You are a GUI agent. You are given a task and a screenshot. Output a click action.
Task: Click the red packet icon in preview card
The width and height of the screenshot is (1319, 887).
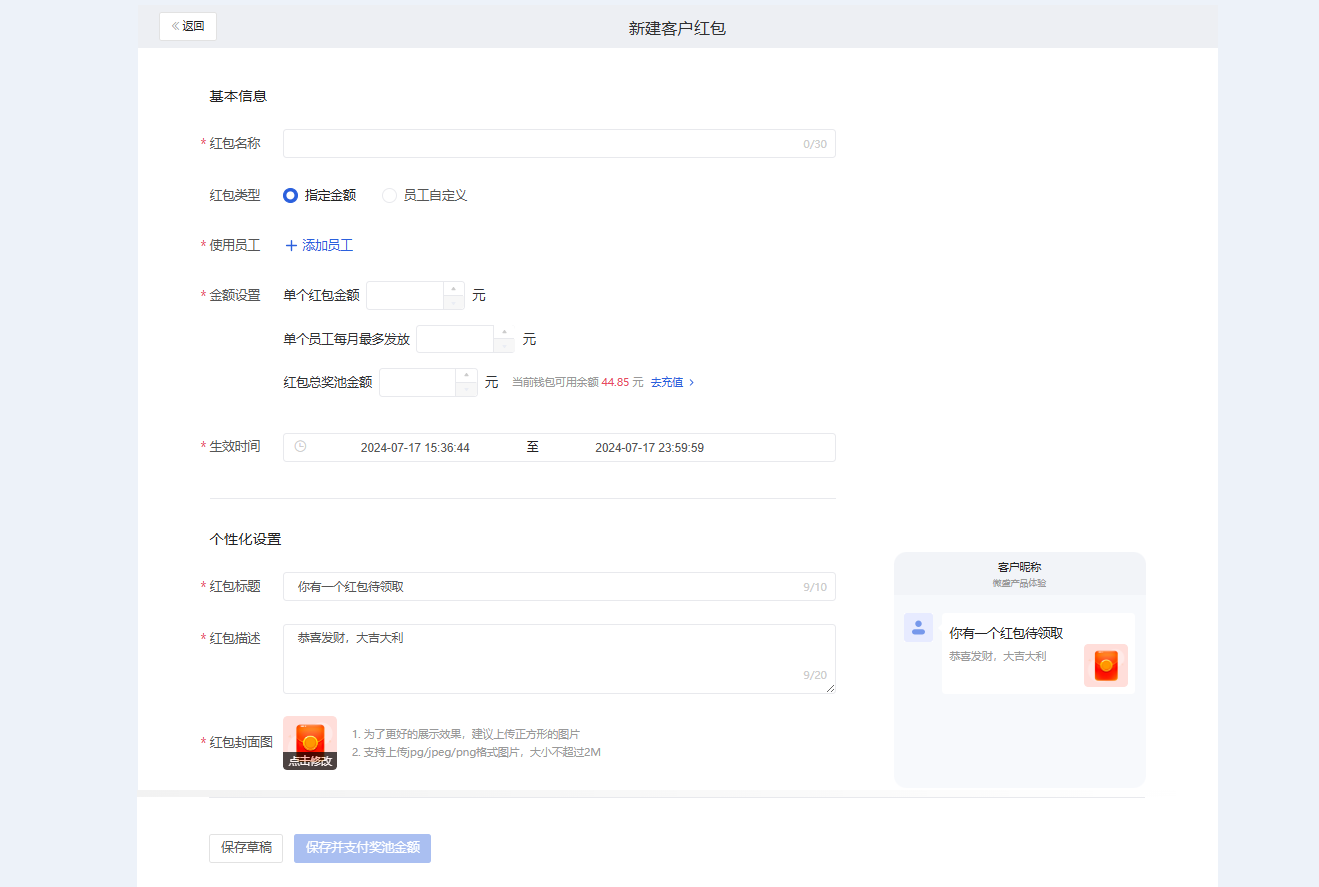[1106, 665]
